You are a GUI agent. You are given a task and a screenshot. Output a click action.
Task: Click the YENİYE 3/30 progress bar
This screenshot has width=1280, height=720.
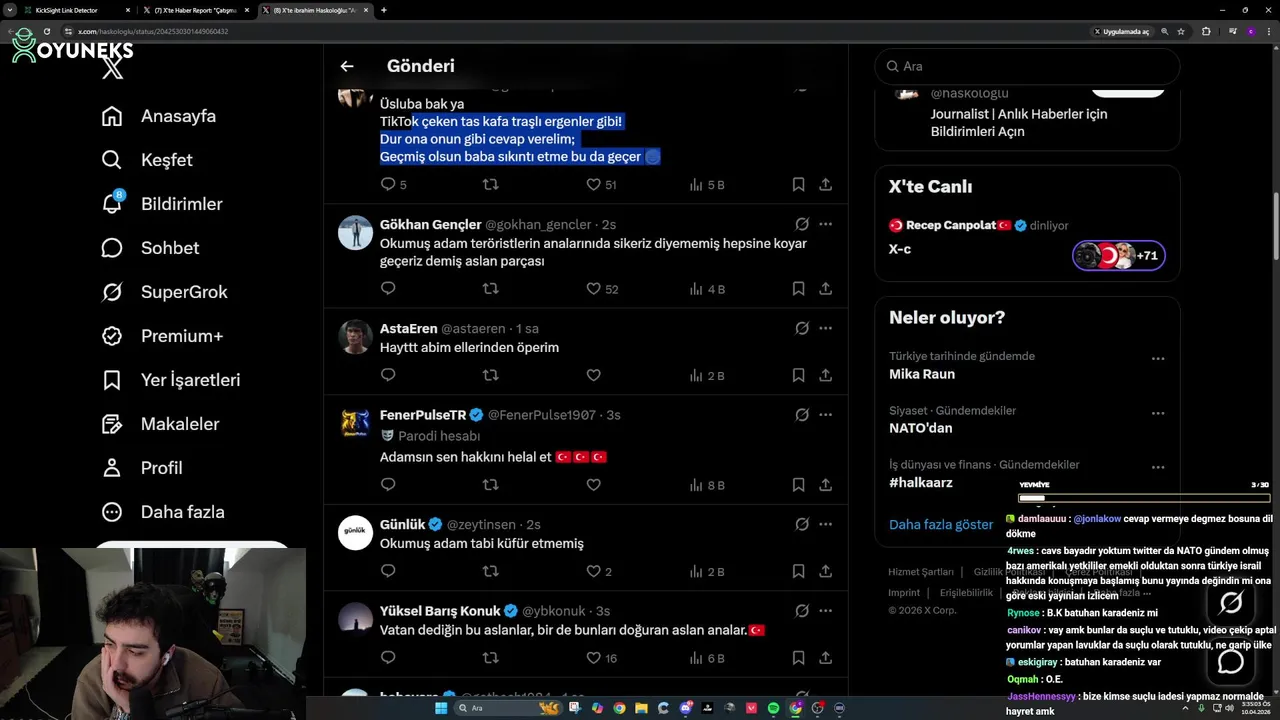click(1143, 497)
